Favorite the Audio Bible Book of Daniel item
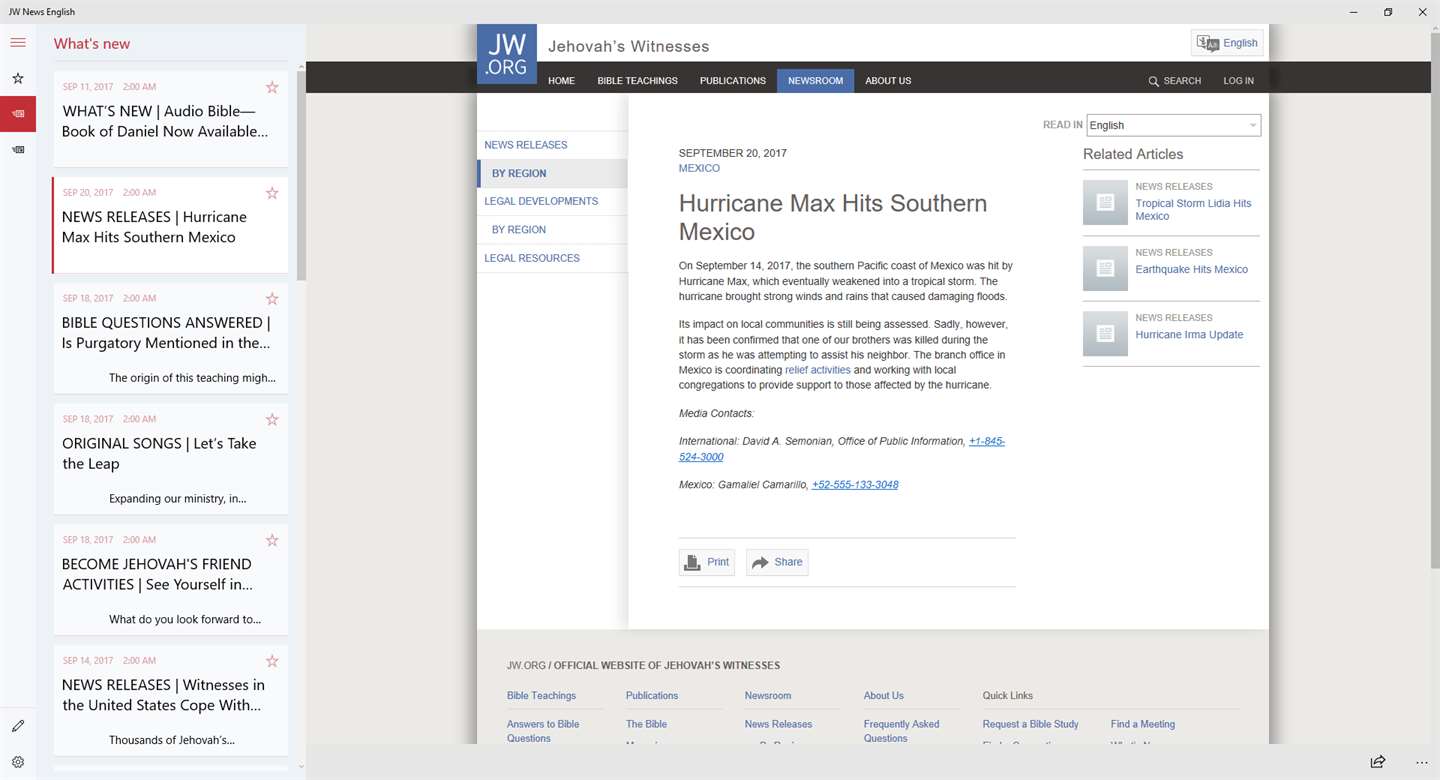The width and height of the screenshot is (1440, 780). [272, 87]
